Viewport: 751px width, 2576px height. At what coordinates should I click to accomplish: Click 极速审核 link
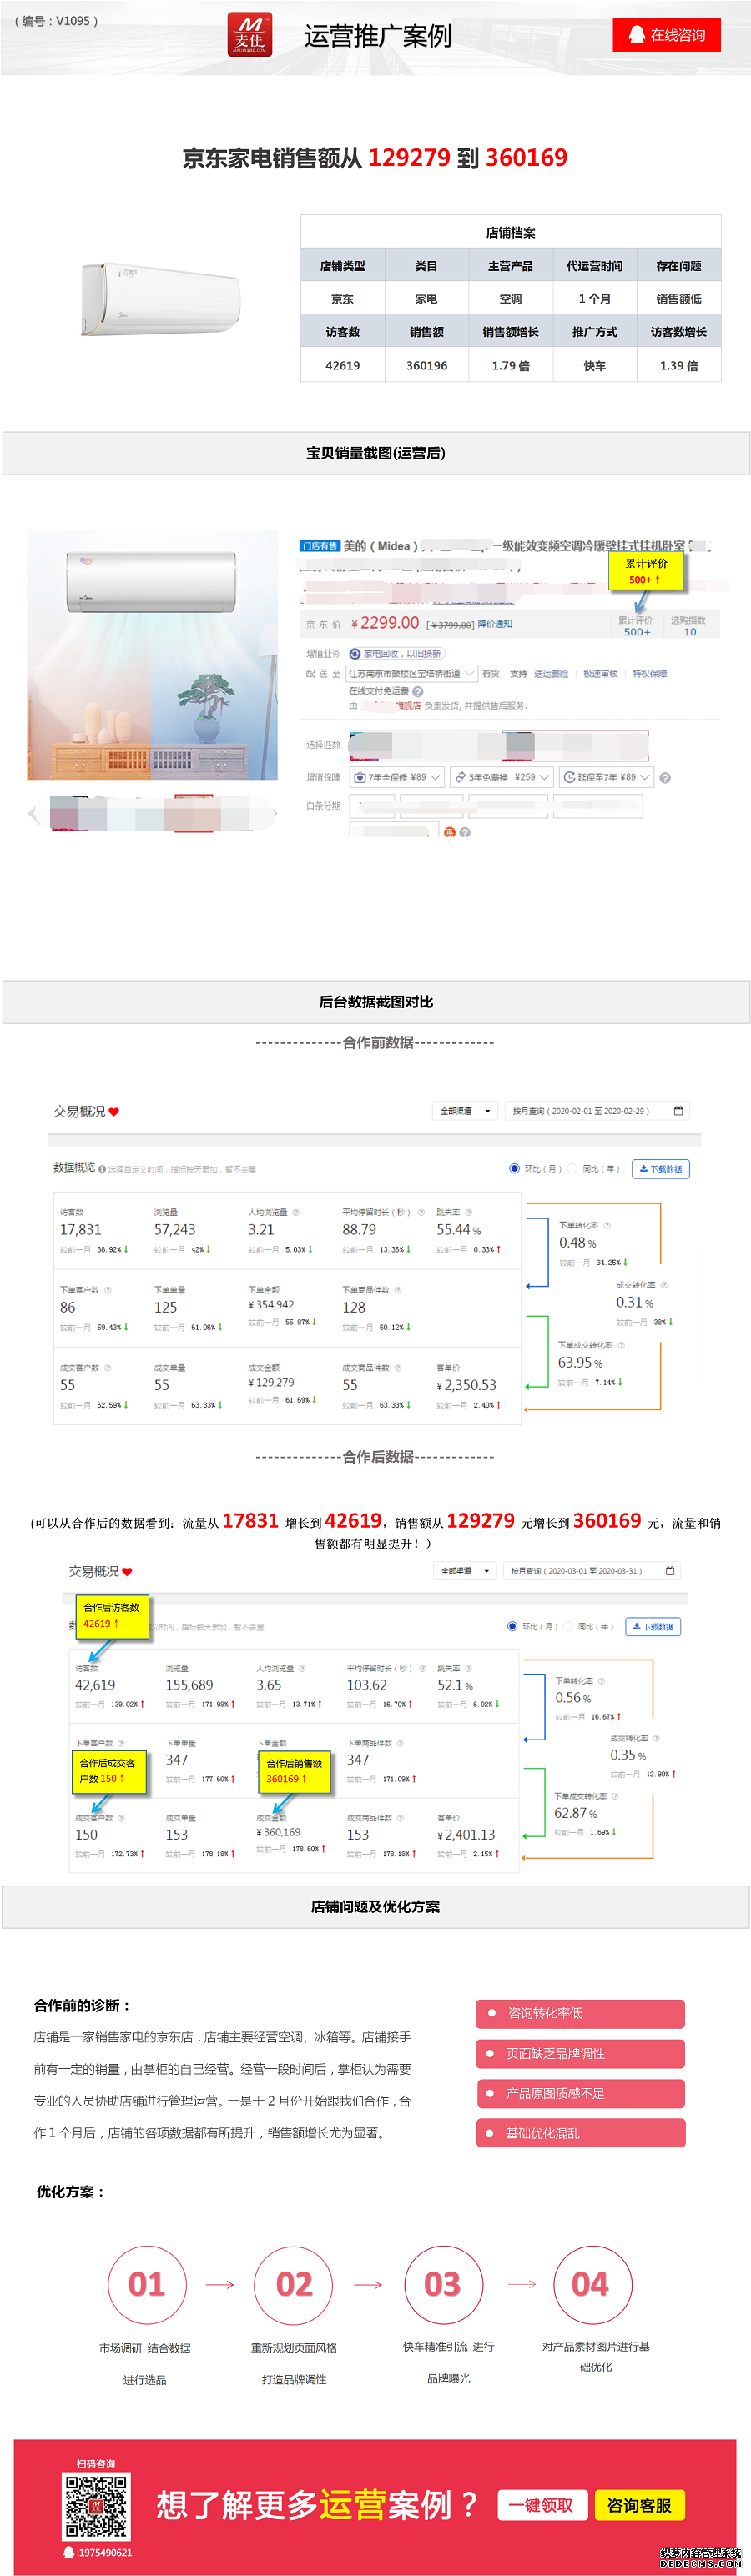(x=600, y=674)
